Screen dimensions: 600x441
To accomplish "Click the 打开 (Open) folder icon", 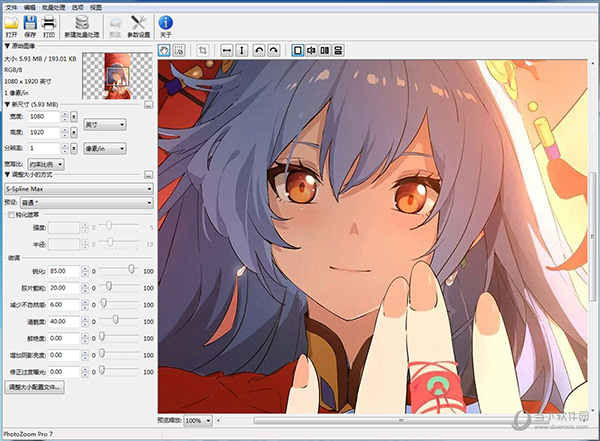I will 11,23.
